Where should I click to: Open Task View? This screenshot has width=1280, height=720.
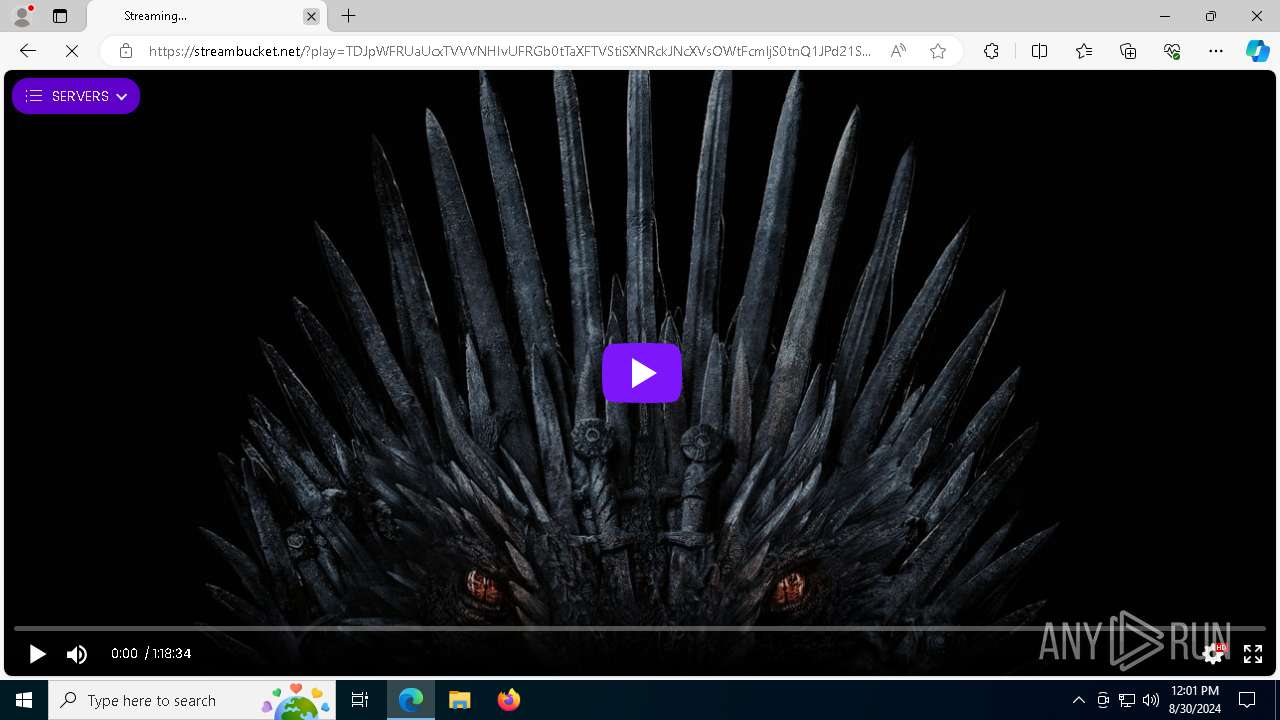point(360,700)
